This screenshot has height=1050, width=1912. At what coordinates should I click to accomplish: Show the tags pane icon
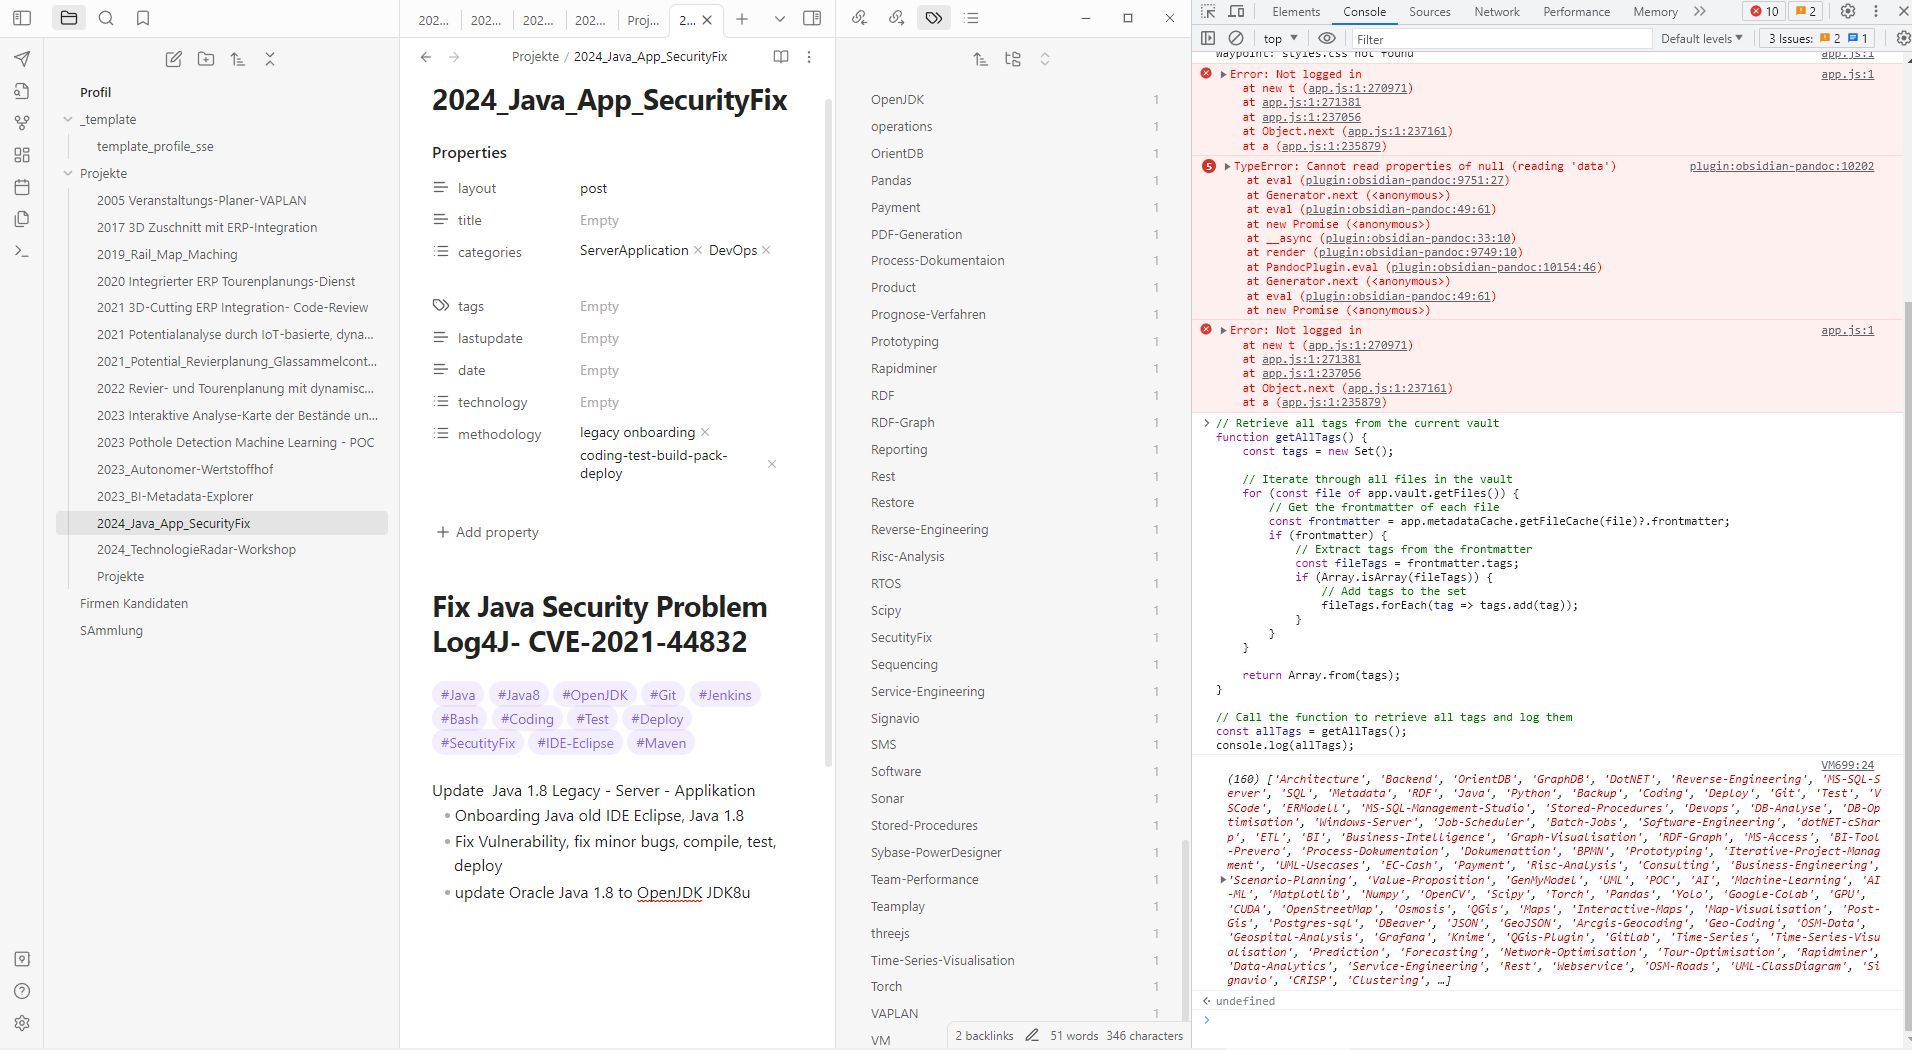pyautogui.click(x=933, y=18)
